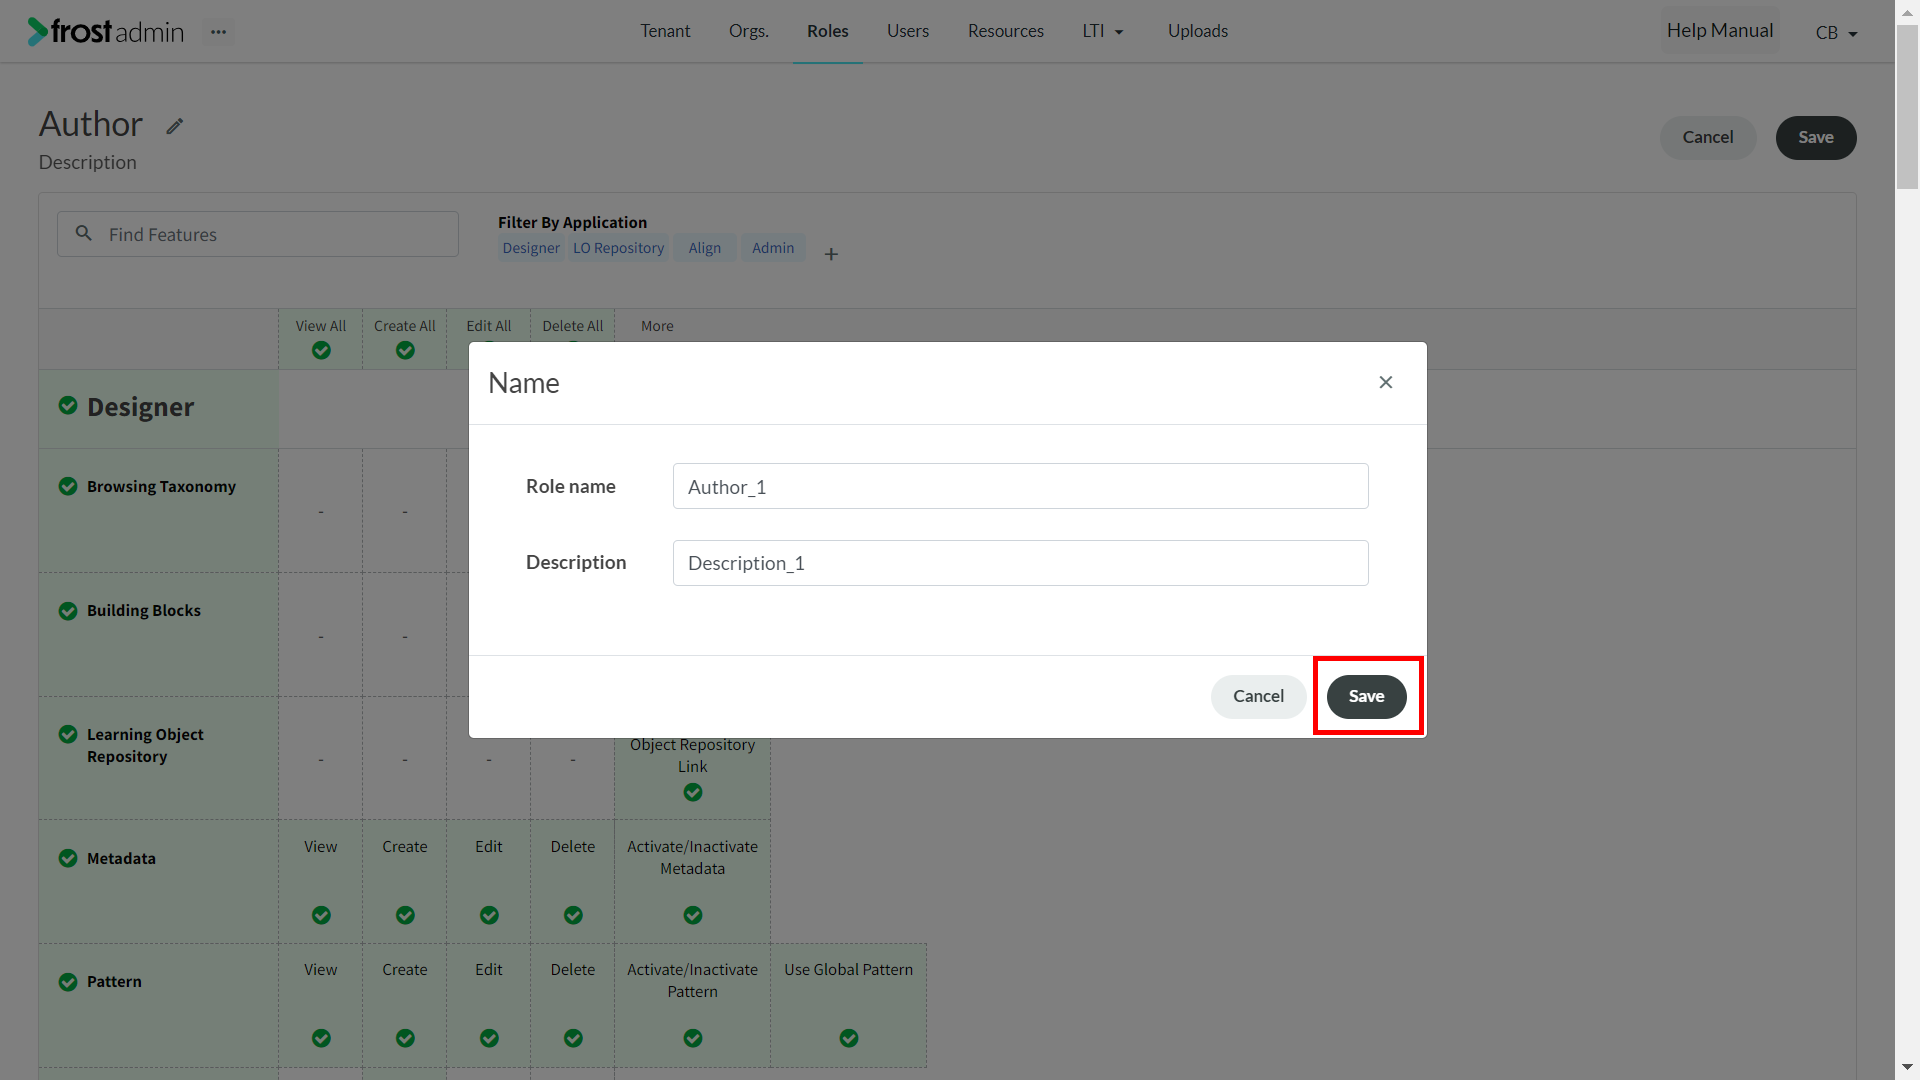Toggle Use Global Pattern checkmark
Screen dimensions: 1920x1080
click(849, 1038)
